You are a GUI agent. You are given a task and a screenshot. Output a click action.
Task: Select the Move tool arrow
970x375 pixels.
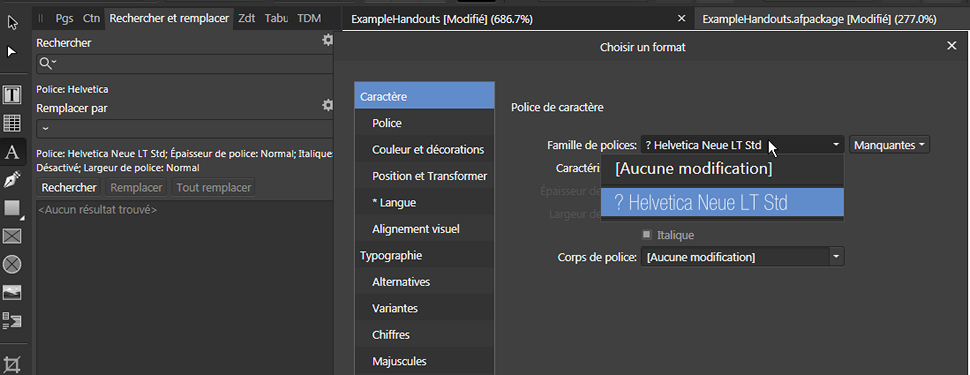pyautogui.click(x=12, y=24)
